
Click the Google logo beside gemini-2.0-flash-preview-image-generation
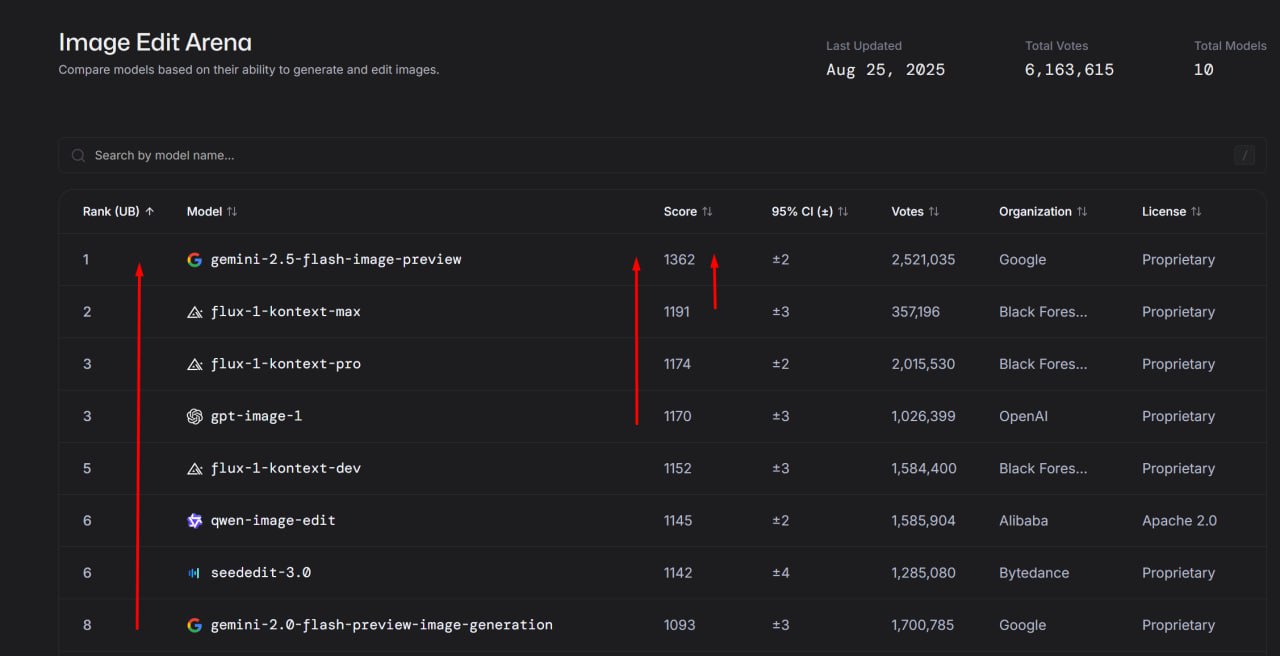coord(195,625)
